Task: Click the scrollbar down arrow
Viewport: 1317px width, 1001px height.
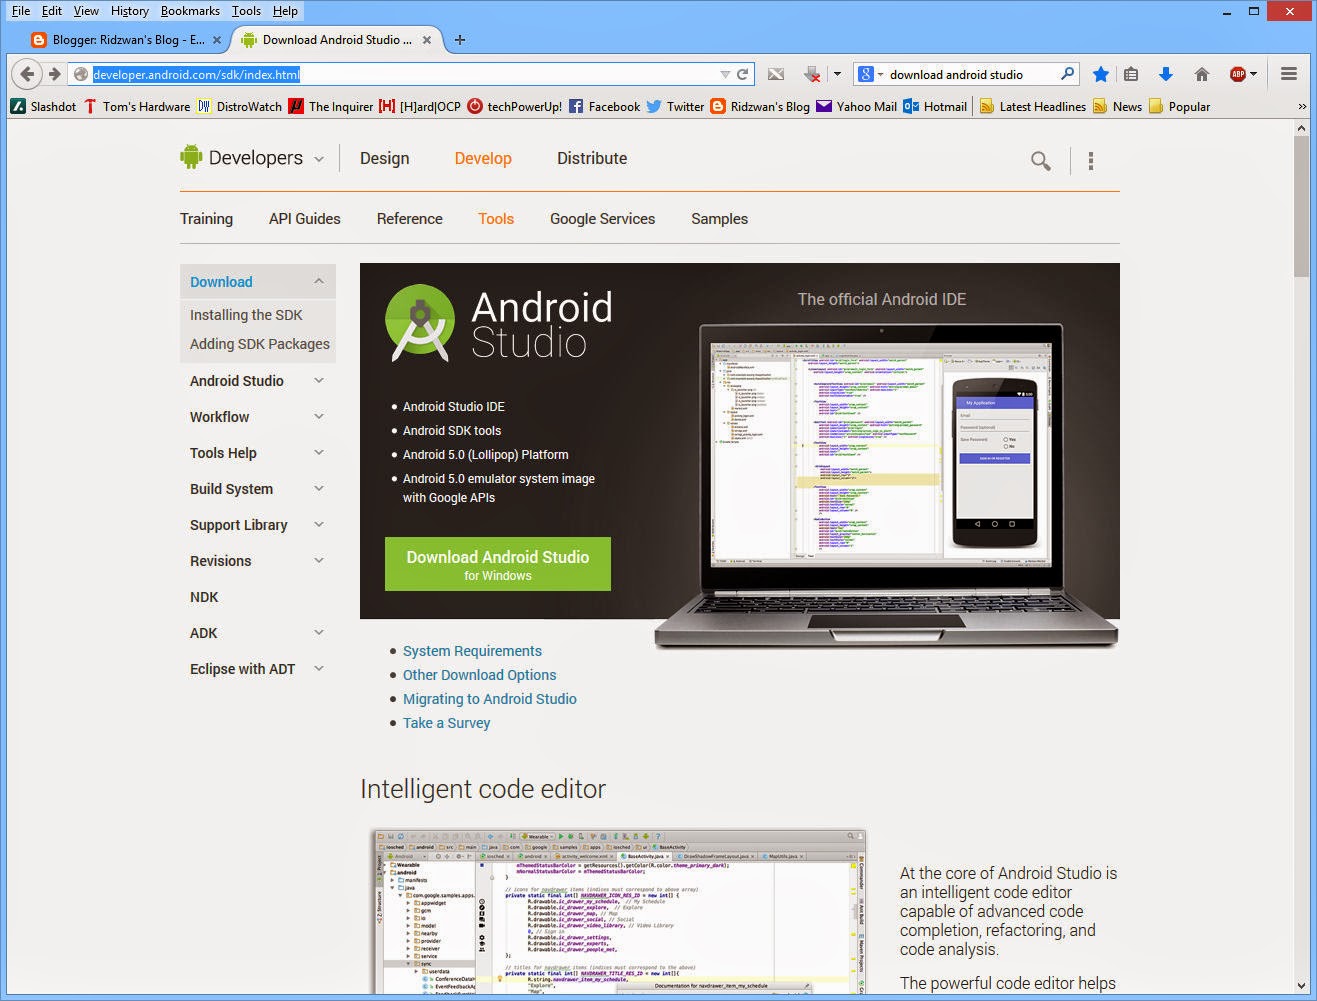Action: click(1301, 986)
